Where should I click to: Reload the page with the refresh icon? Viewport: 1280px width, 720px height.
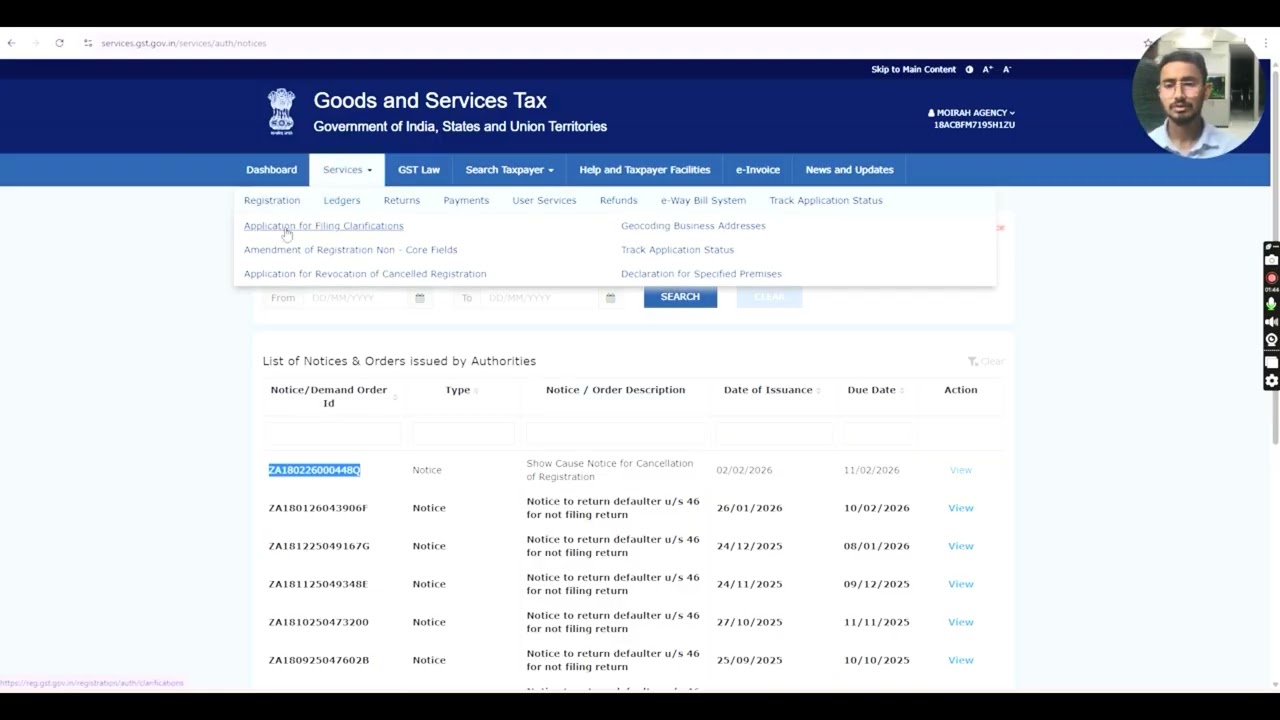click(59, 43)
